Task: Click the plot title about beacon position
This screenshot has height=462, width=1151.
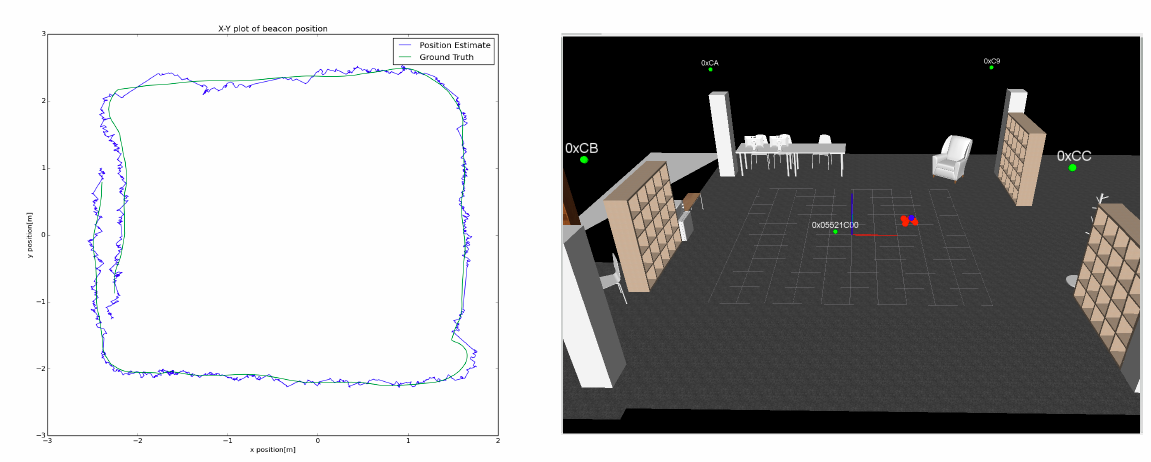Action: tap(272, 28)
